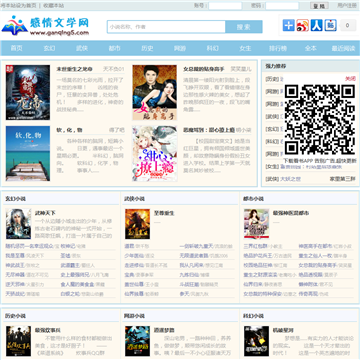Open the 软,化,物 title link
This screenshot has width=360, height=360.
(x=69, y=130)
